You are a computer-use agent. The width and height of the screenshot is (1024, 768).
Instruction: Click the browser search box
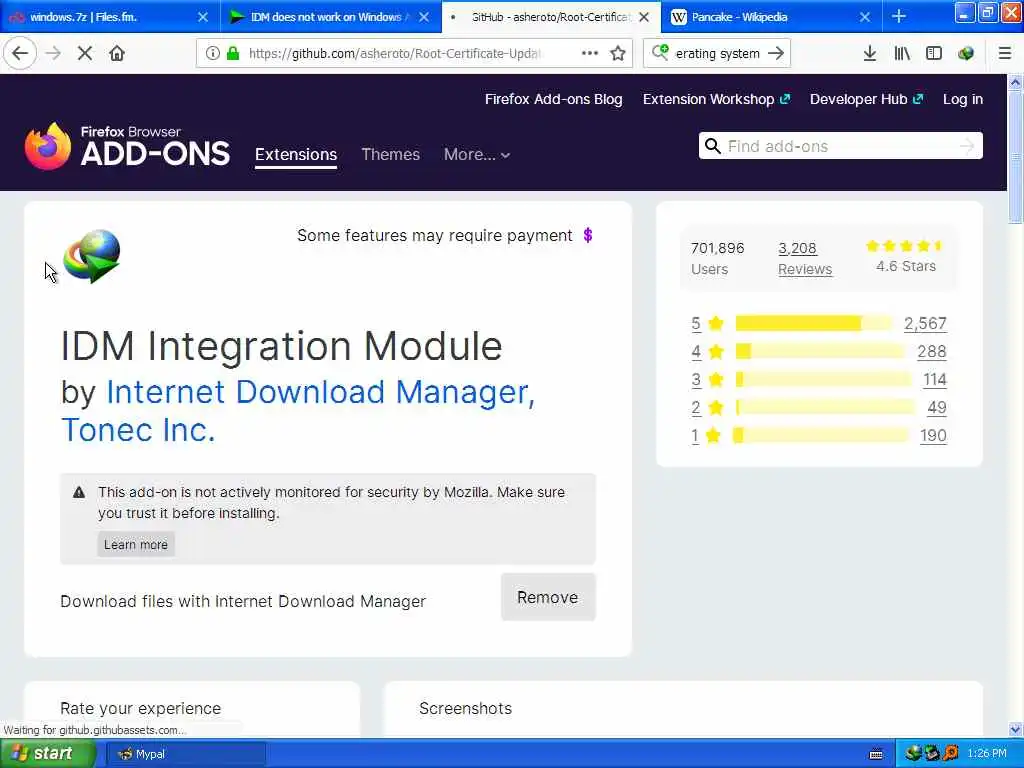[x=717, y=54]
